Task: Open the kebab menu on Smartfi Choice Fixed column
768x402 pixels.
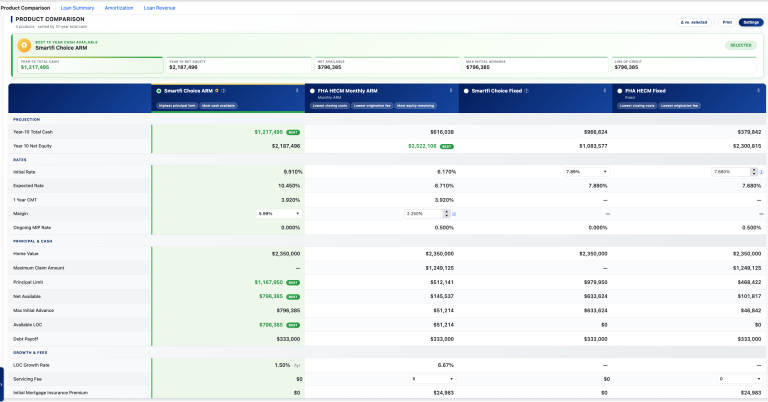Action: [604, 91]
